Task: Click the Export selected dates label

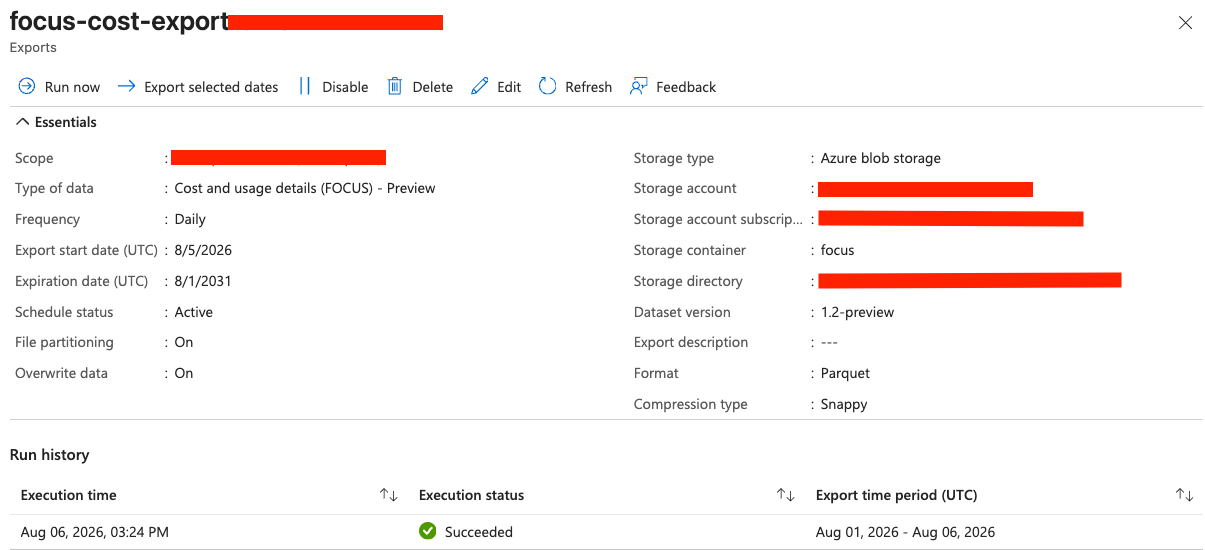Action: (211, 87)
